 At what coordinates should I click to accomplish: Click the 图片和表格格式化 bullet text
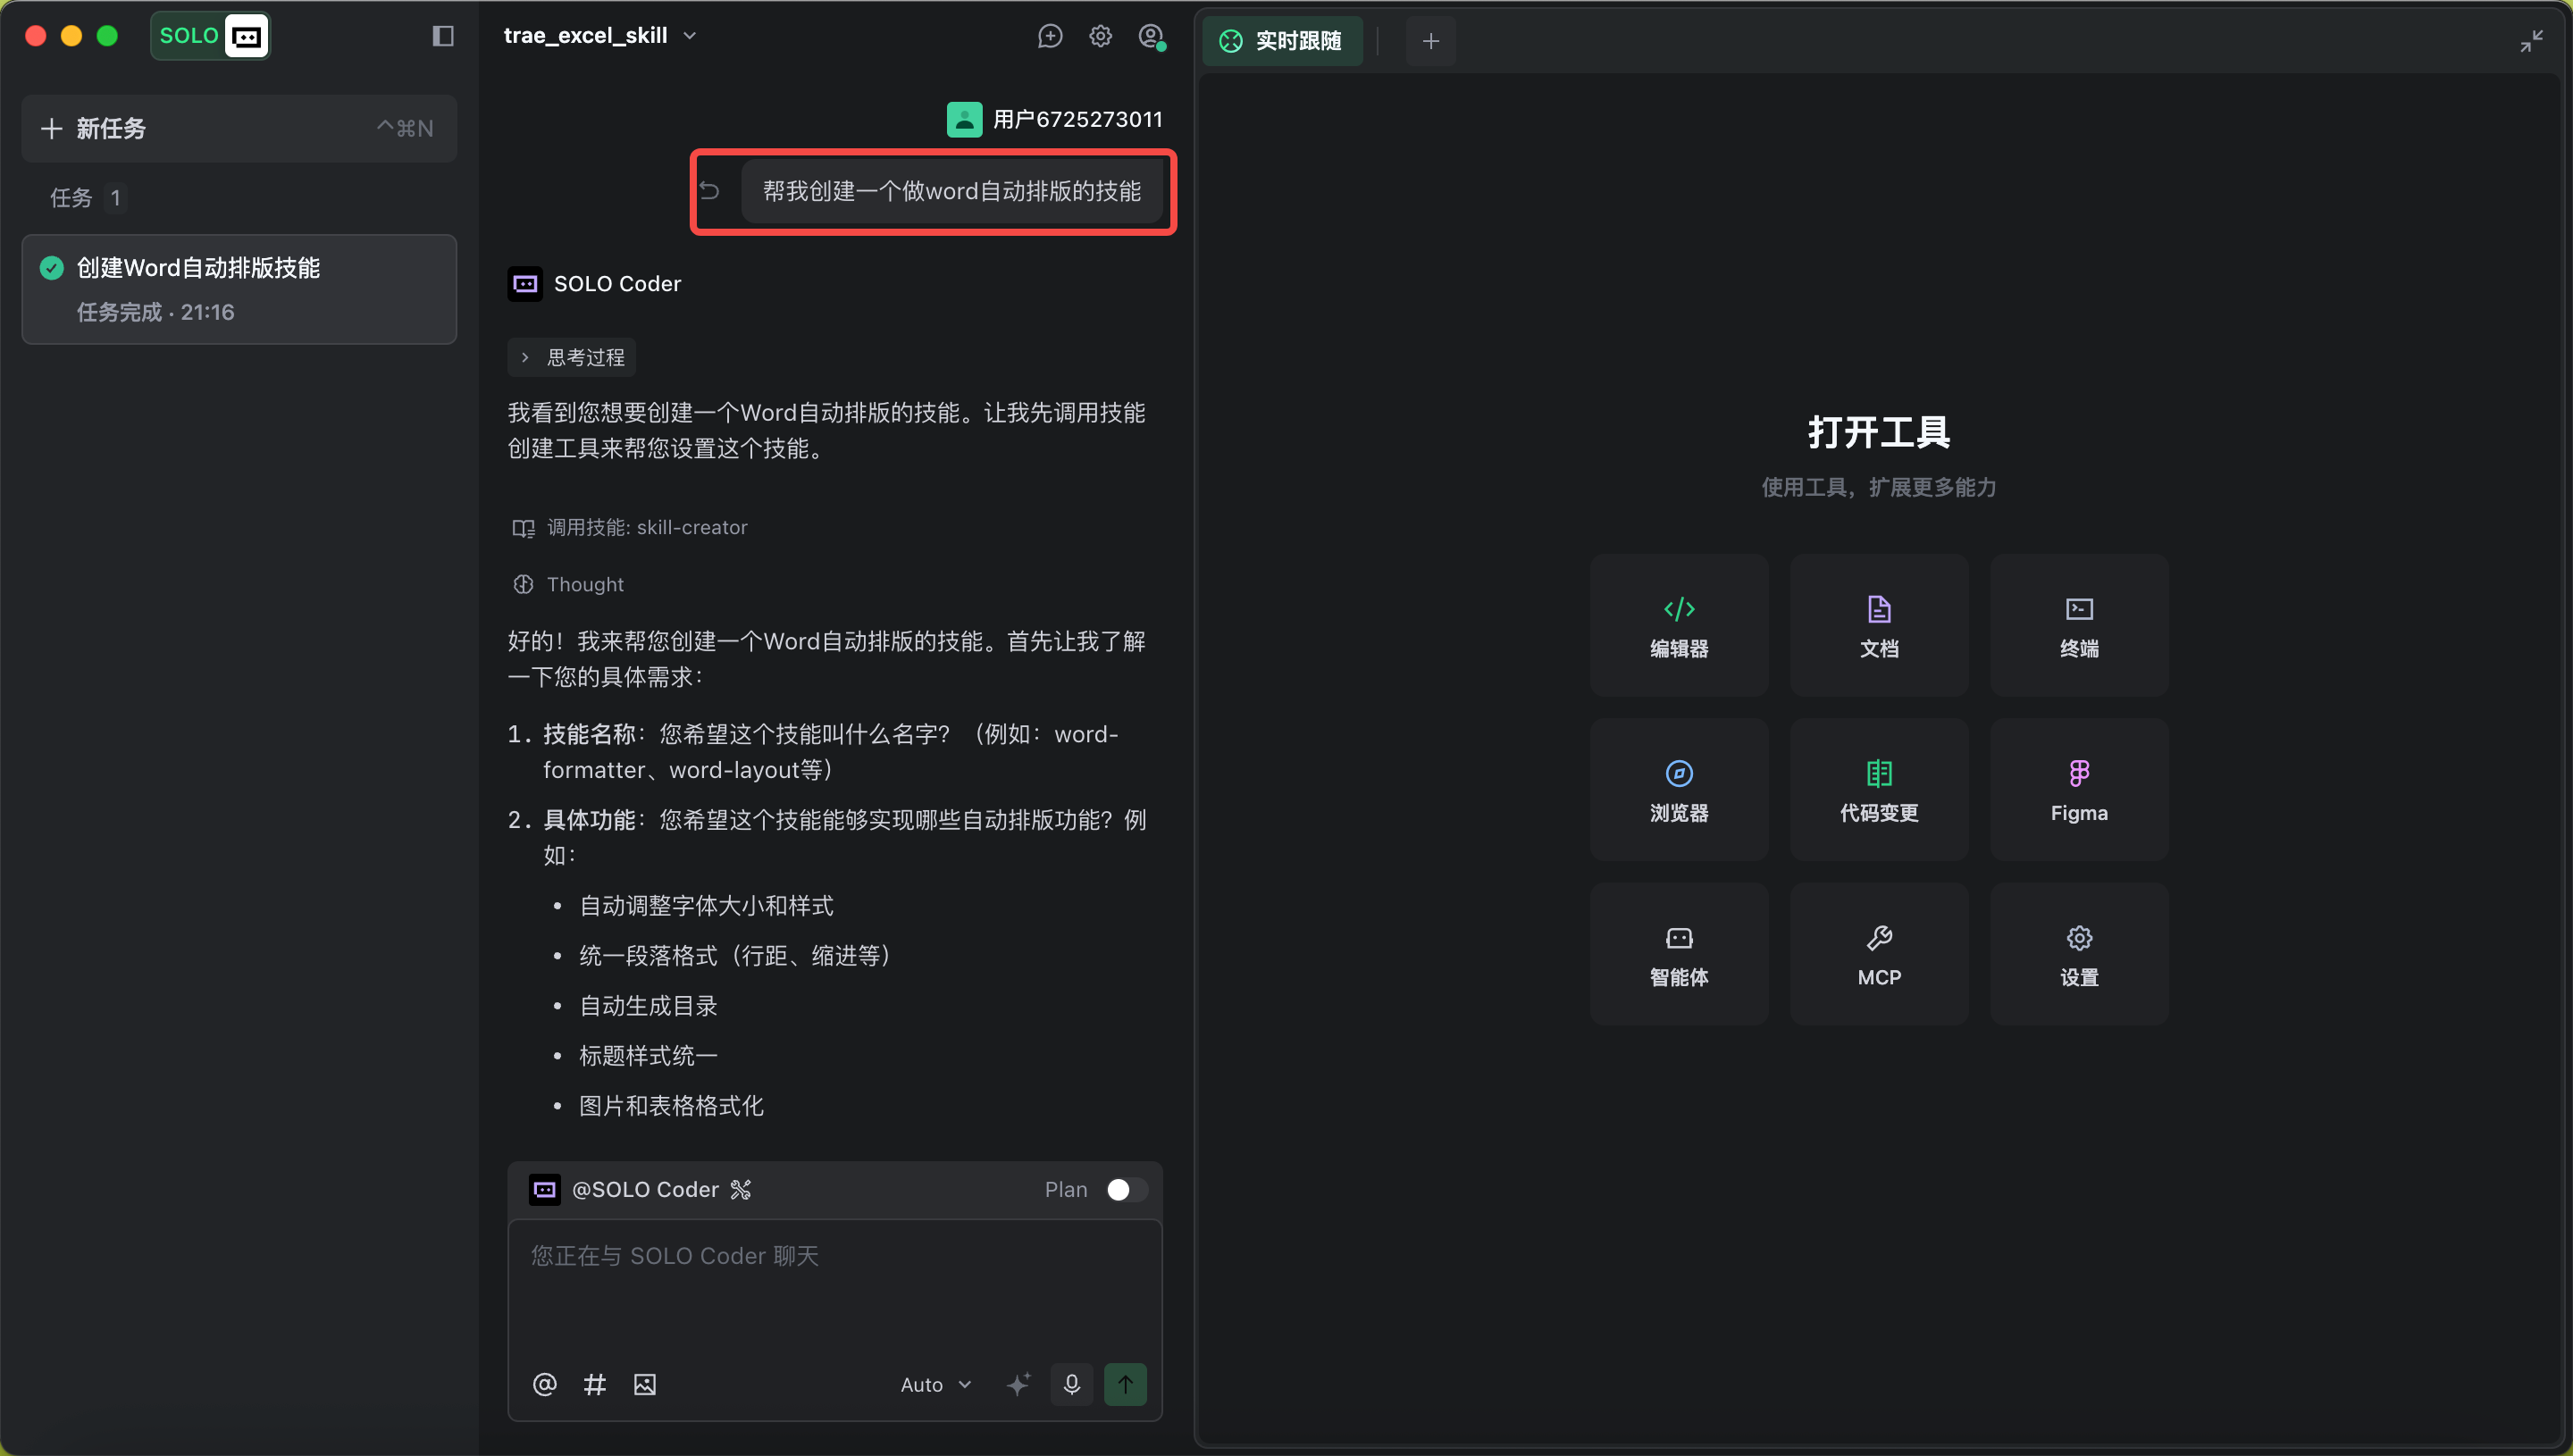pos(671,1106)
